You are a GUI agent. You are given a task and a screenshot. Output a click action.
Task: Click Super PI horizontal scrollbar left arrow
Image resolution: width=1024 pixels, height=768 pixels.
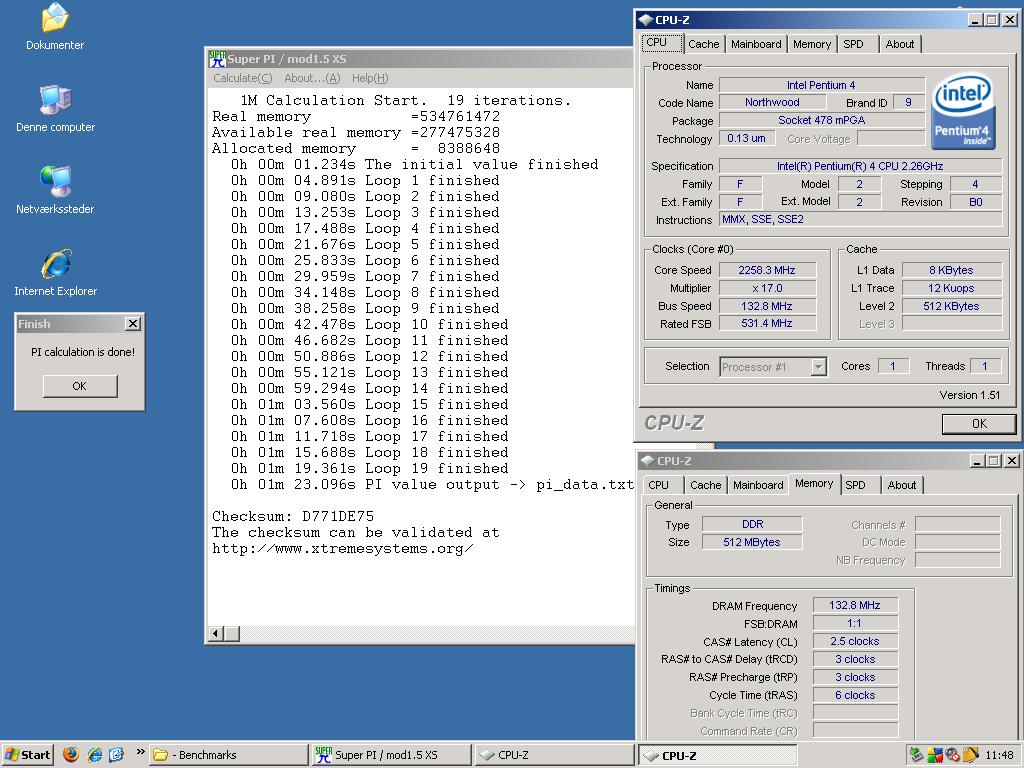click(x=216, y=633)
